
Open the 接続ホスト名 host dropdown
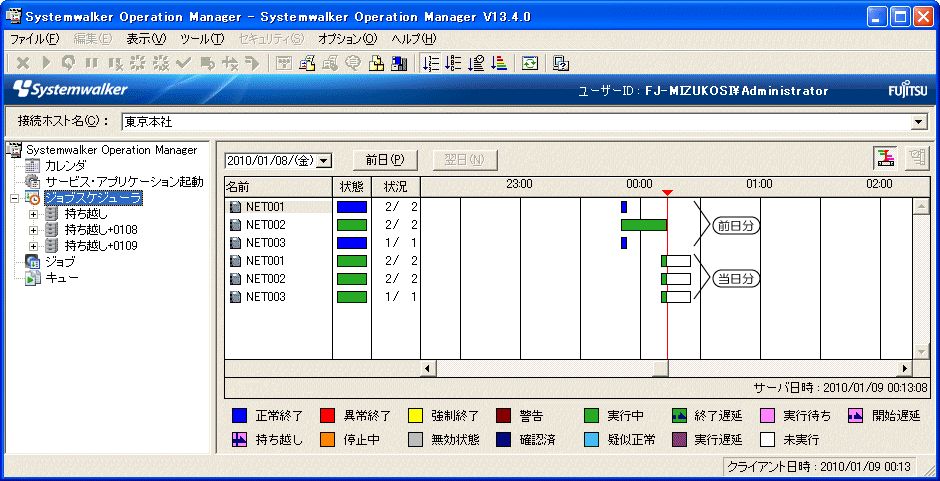[x=918, y=122]
